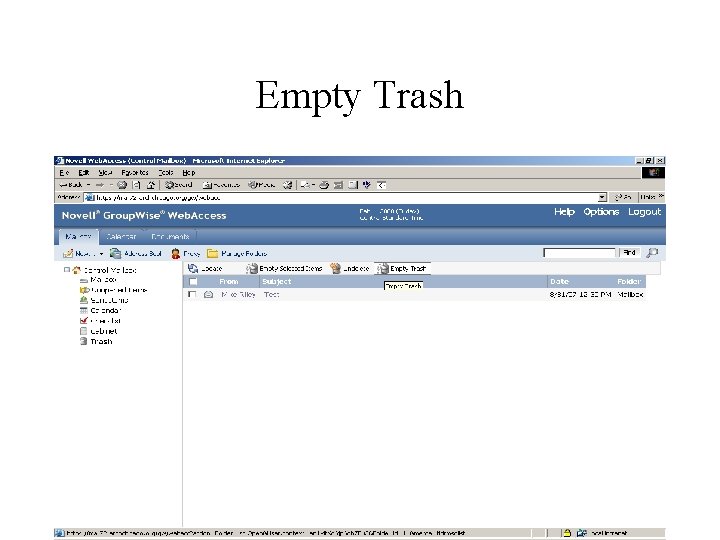
Task: Click the browser Mail icon
Action: tap(305, 185)
